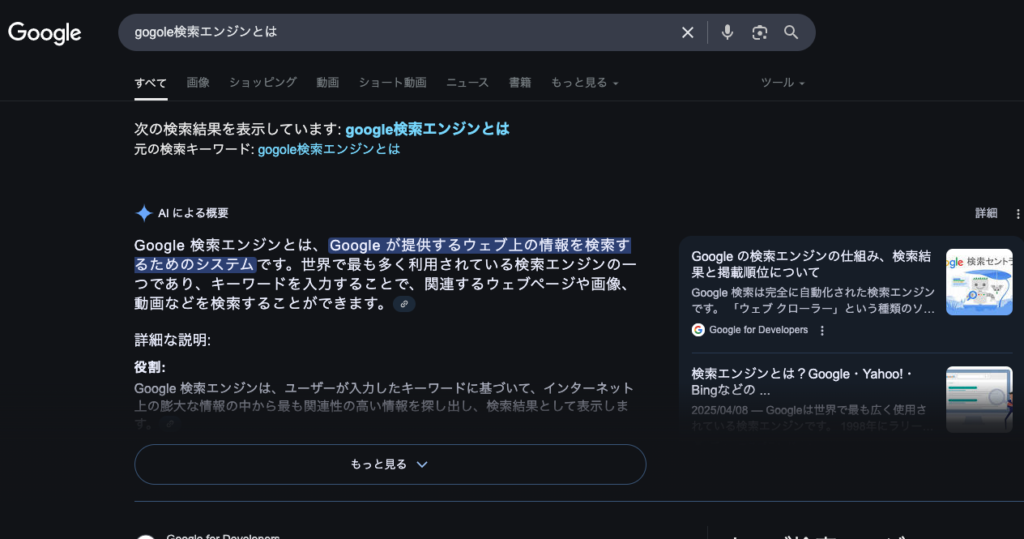The height and width of the screenshot is (539, 1024).
Task: Start voice search with microphone icon
Action: pyautogui.click(x=727, y=32)
